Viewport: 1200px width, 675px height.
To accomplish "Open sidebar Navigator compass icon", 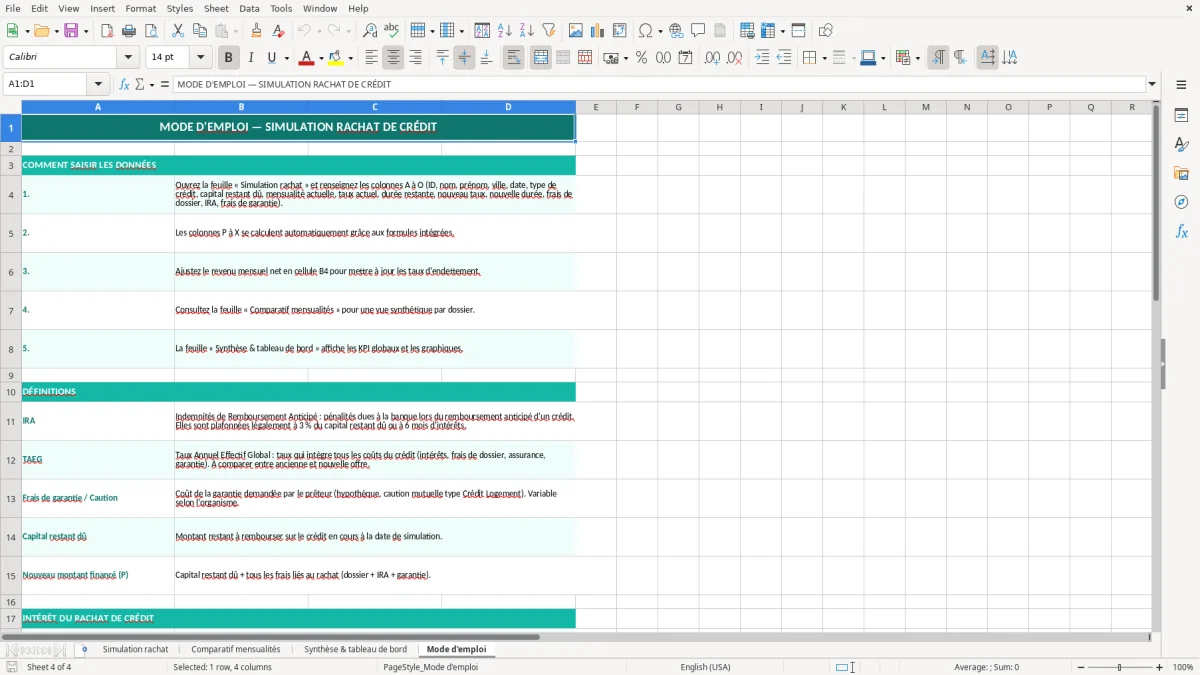I will [1181, 202].
